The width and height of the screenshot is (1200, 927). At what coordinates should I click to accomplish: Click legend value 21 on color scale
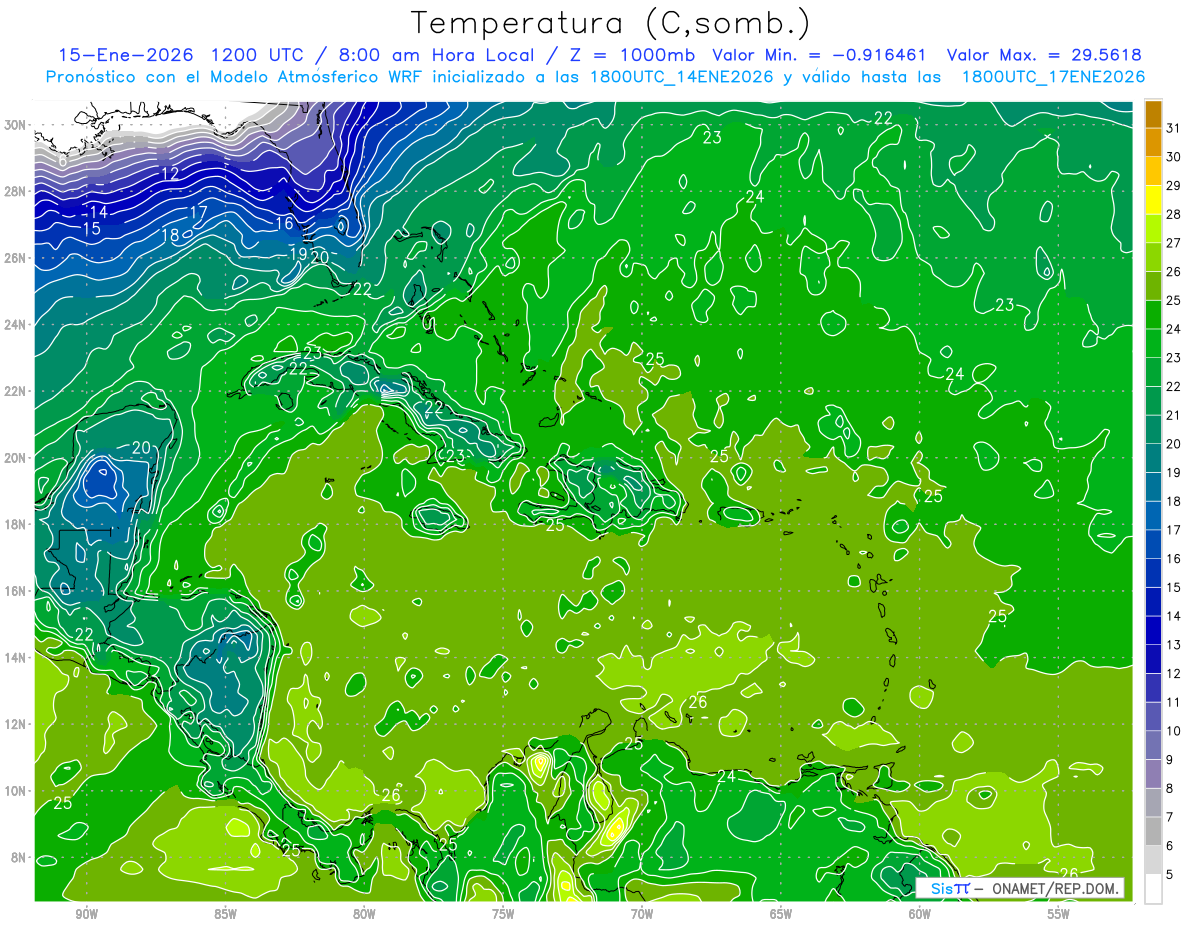click(x=1173, y=415)
